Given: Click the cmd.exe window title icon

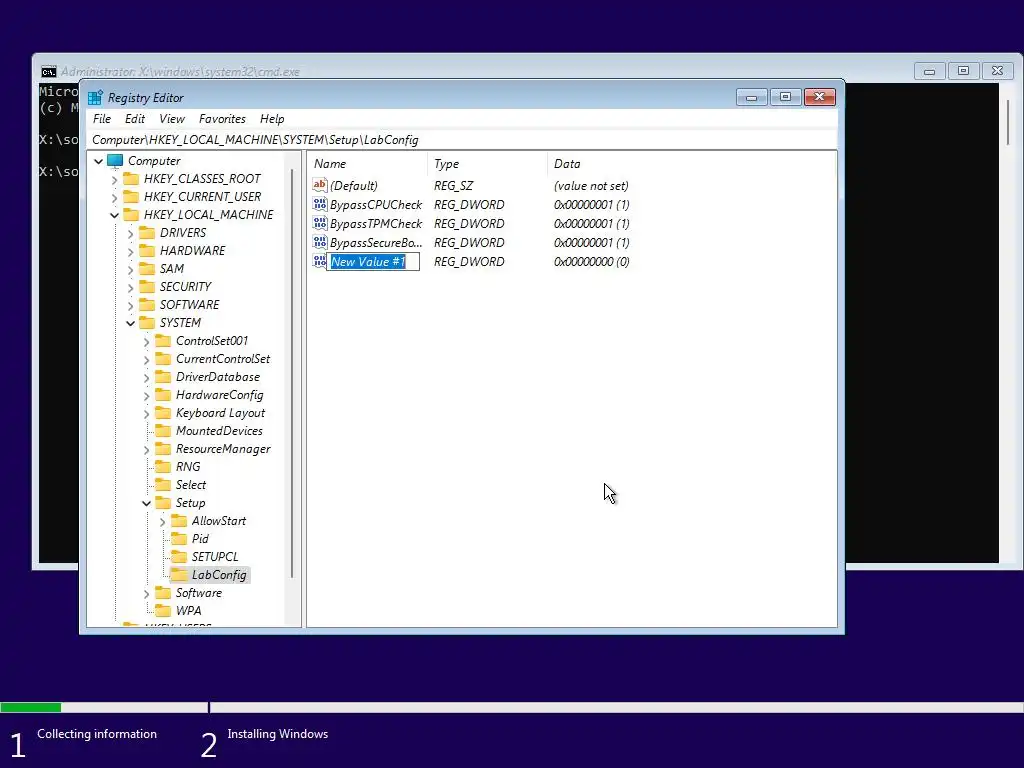Looking at the screenshot, I should coord(48,71).
